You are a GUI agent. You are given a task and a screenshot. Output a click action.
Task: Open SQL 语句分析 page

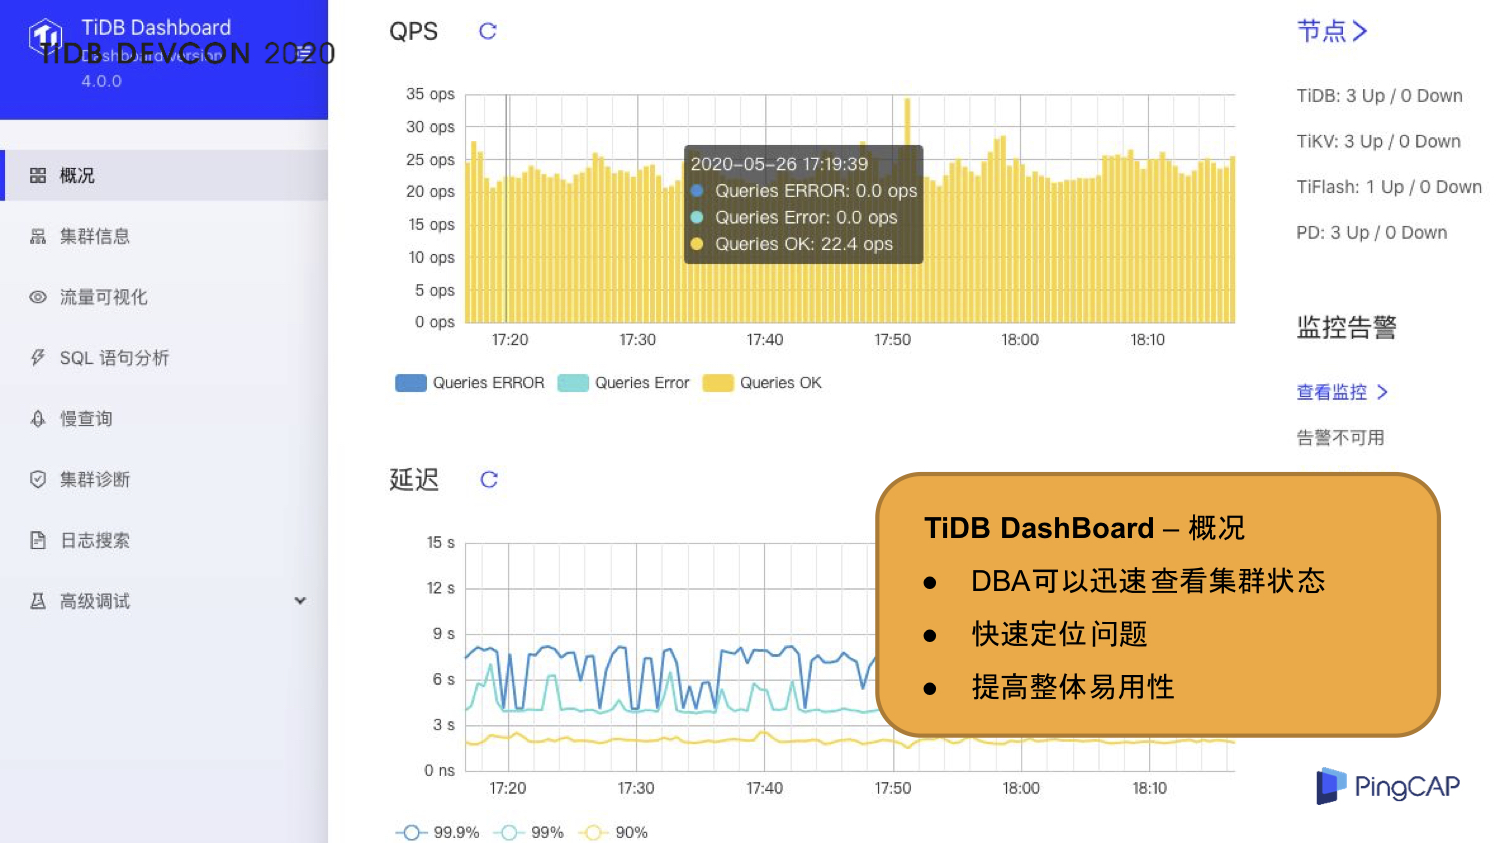point(164,358)
